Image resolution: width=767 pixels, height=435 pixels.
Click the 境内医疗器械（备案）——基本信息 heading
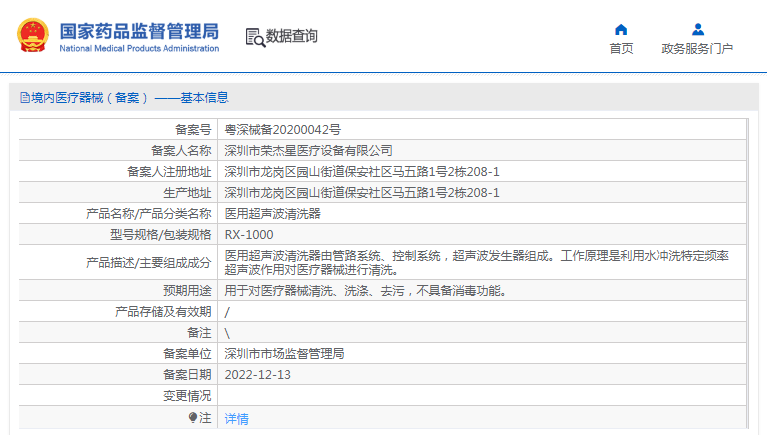point(130,97)
